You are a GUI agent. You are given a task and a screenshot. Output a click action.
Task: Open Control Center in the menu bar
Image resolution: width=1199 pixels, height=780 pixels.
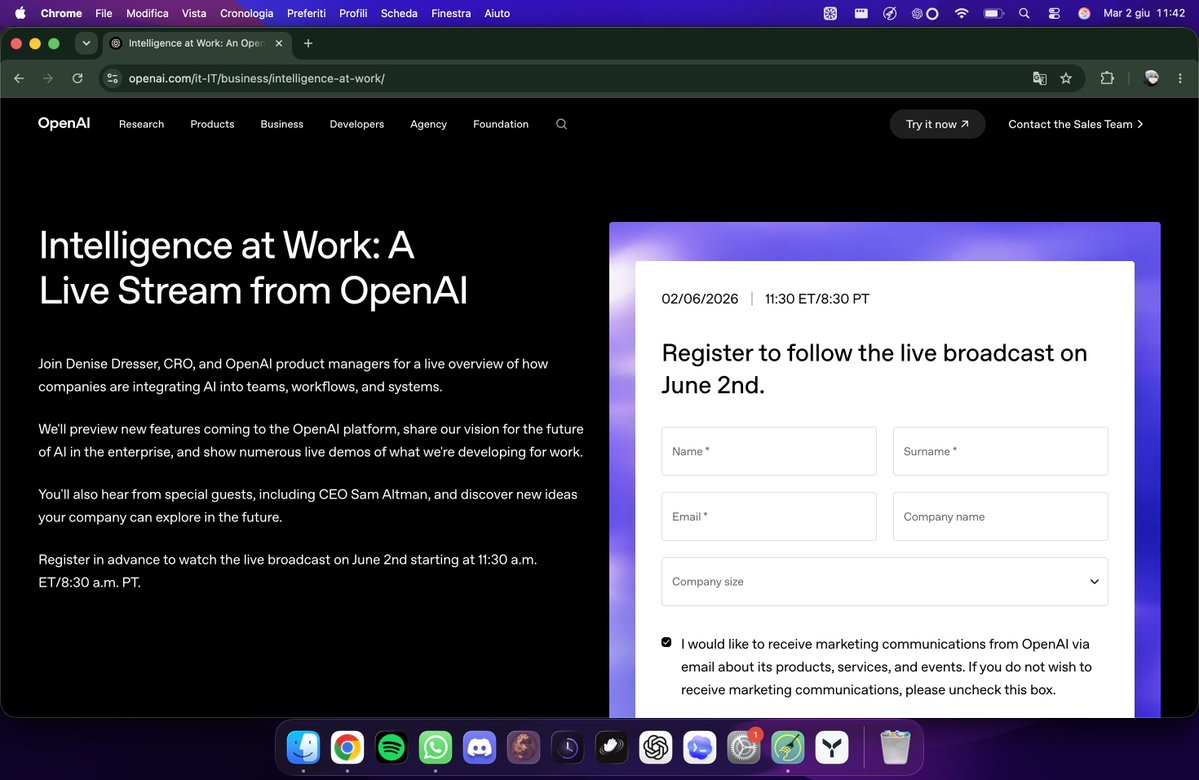pos(1054,13)
